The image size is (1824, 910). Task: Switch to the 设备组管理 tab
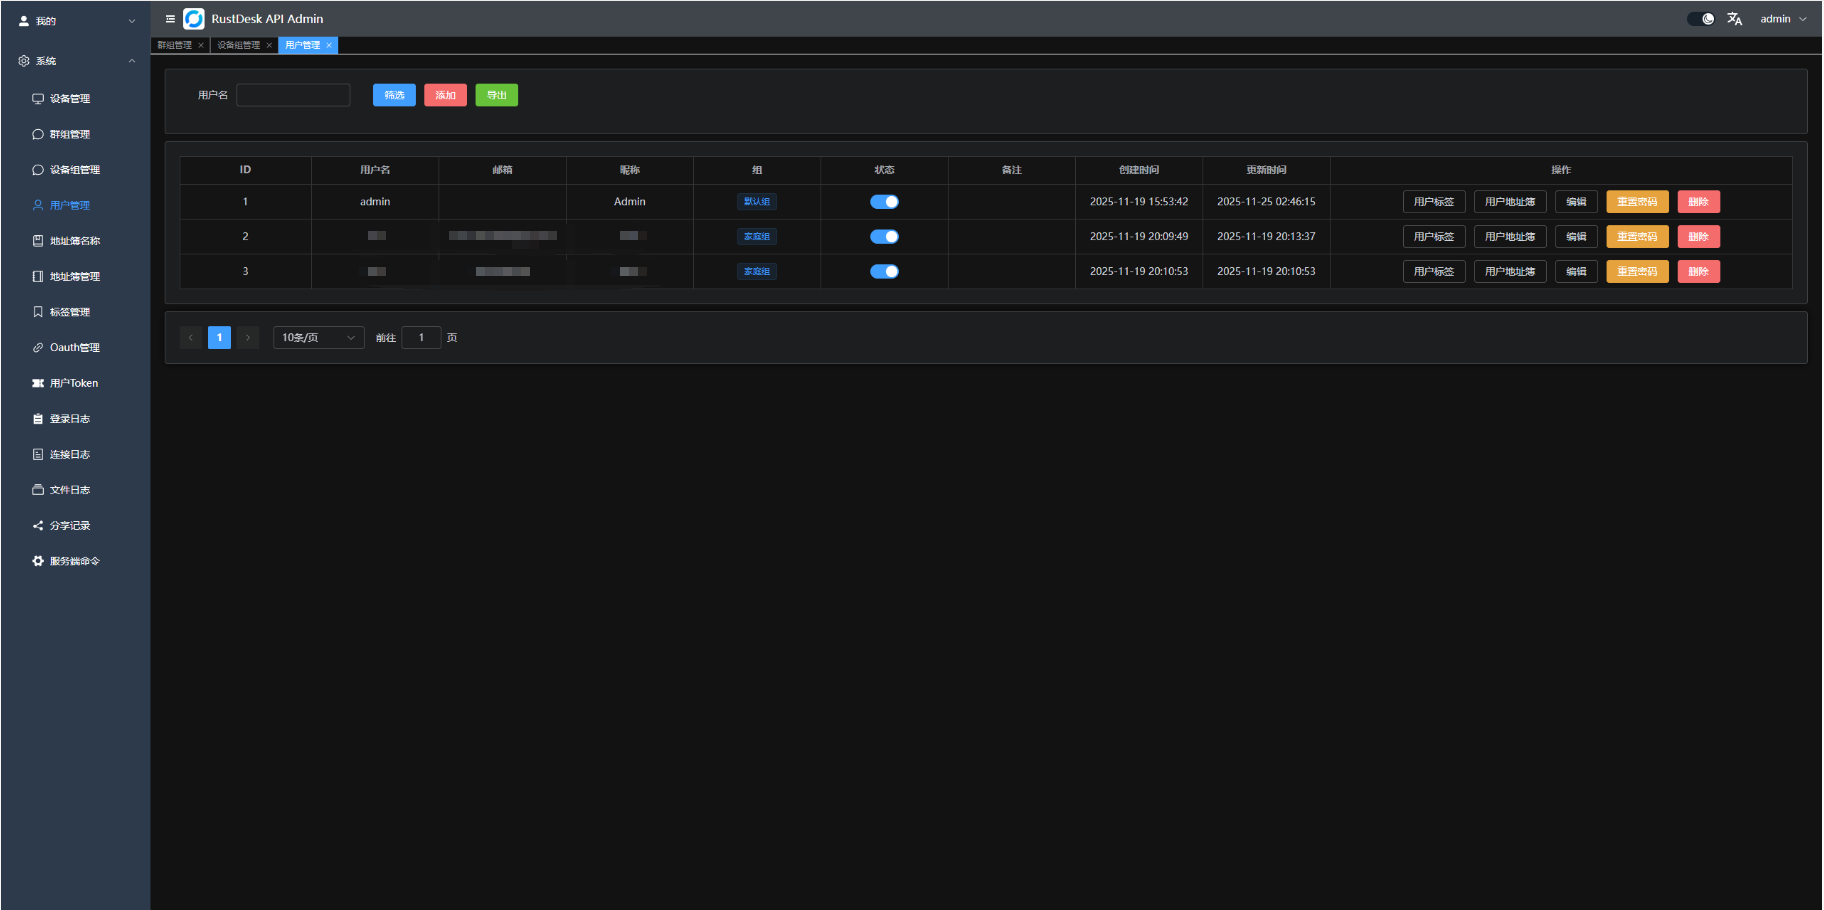point(239,45)
